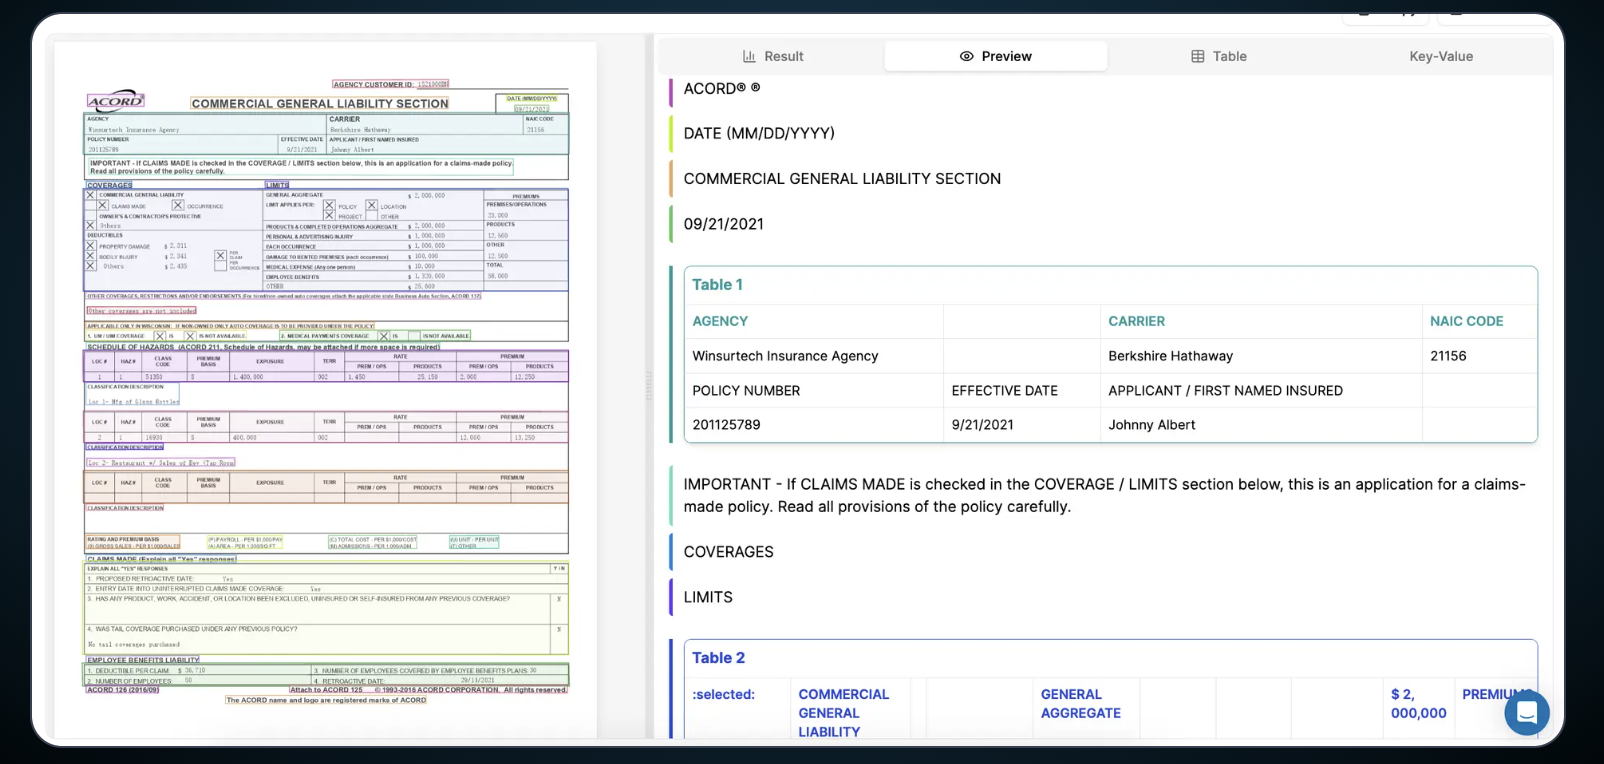Image resolution: width=1604 pixels, height=764 pixels.
Task: Click the Table 1 heading
Action: coord(717,285)
